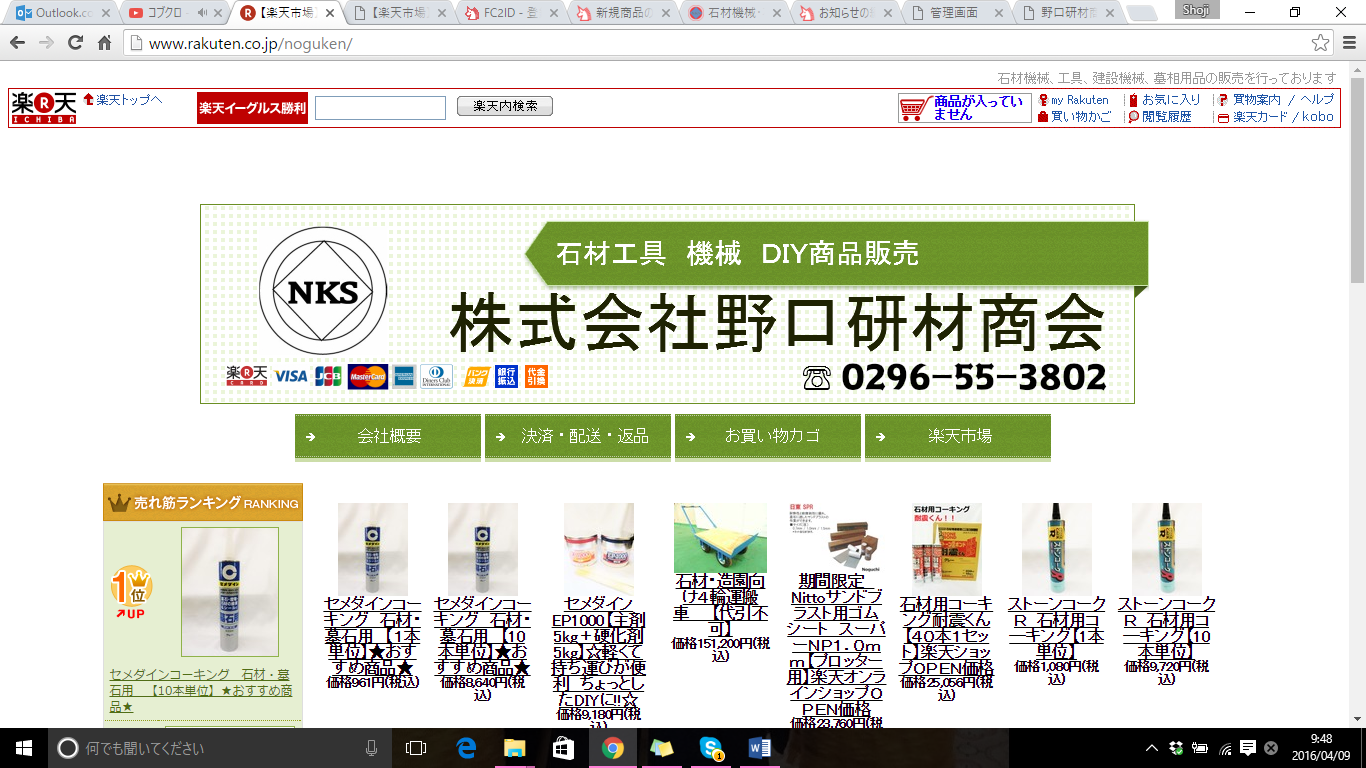Screen dimensions: 1366x768
Task: Switch to the FC2ID tab
Action: click(513, 13)
